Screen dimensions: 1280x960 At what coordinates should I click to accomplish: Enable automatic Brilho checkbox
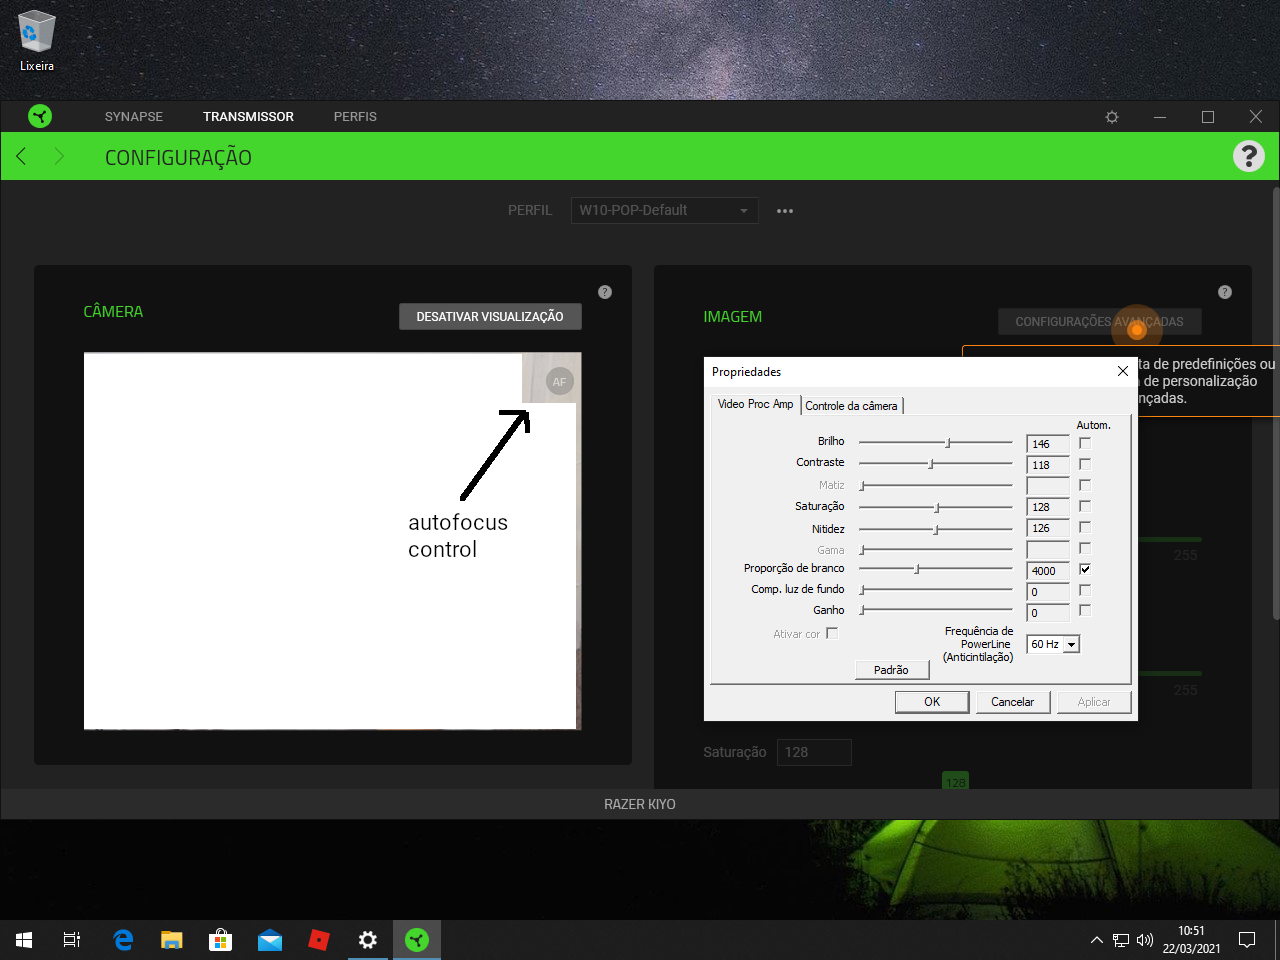[x=1085, y=443]
